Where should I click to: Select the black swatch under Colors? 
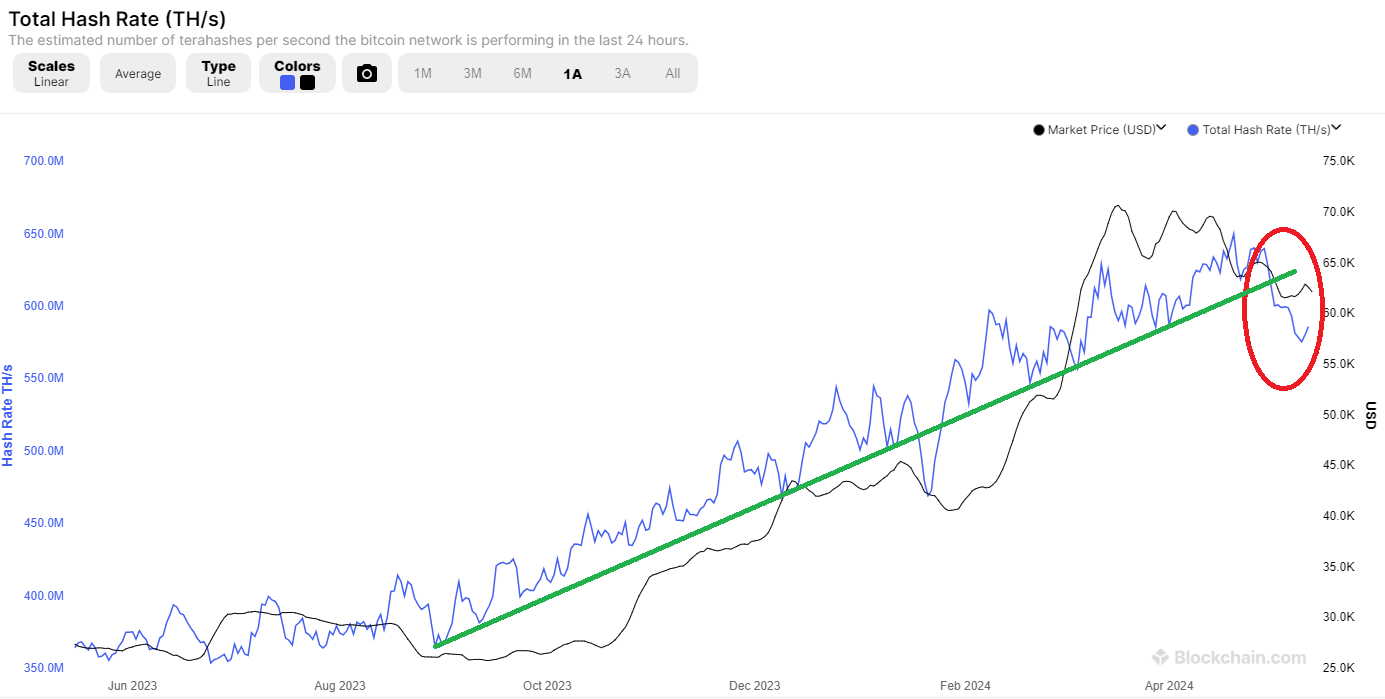tap(306, 82)
